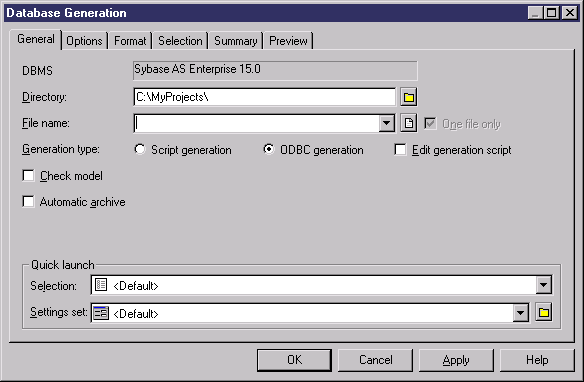Screen dimensions: 584x382
Task: Switch to the Options tab
Action: click(84, 41)
